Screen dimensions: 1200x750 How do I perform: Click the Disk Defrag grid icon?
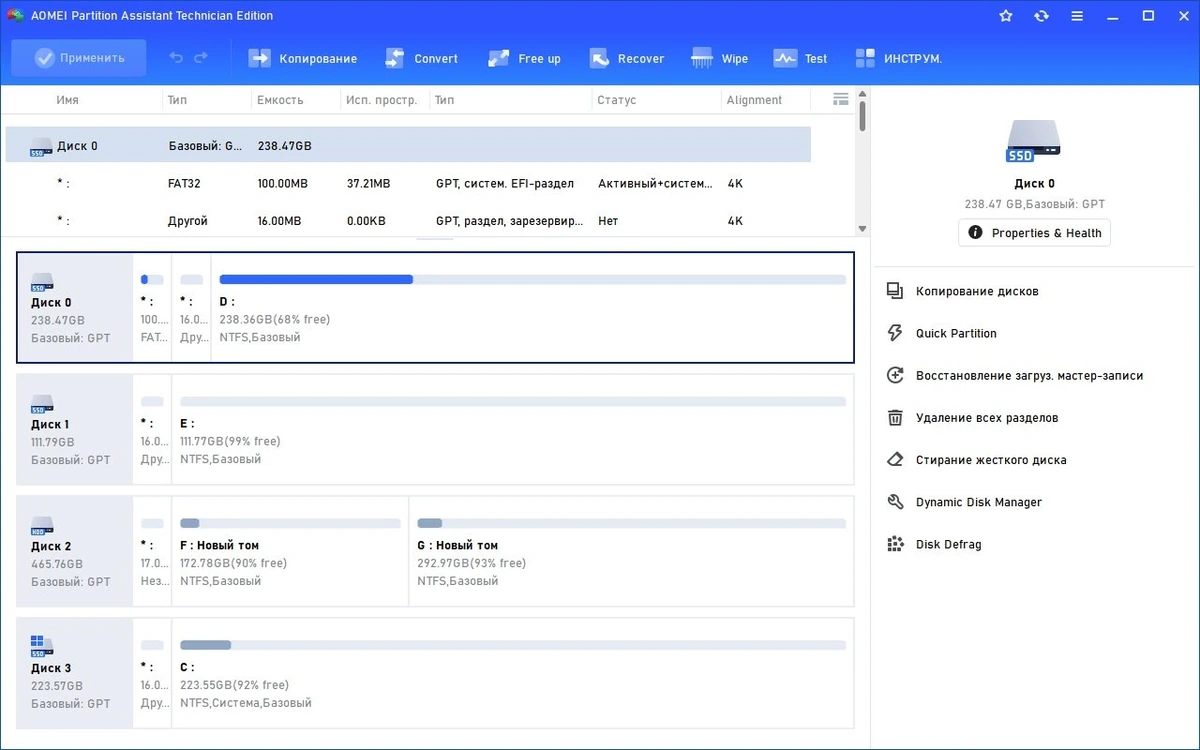point(896,544)
